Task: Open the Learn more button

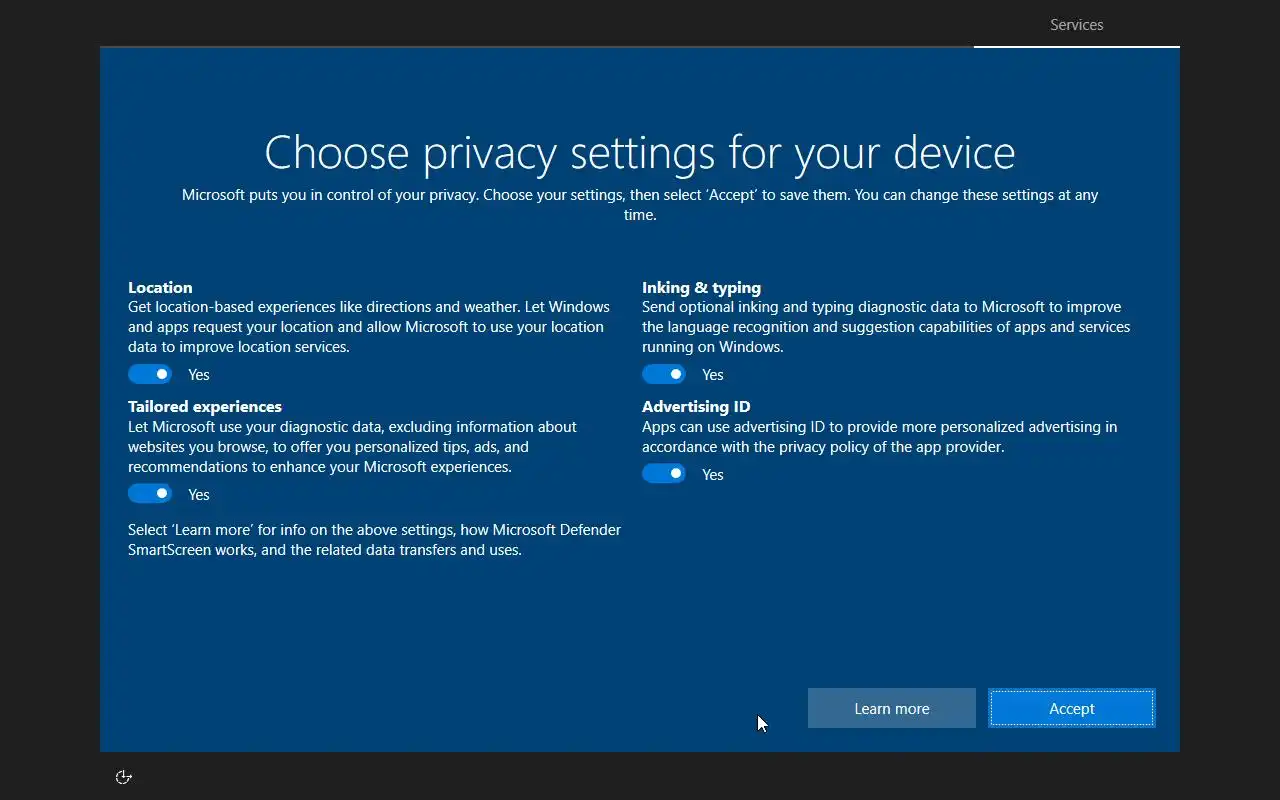Action: [x=892, y=708]
